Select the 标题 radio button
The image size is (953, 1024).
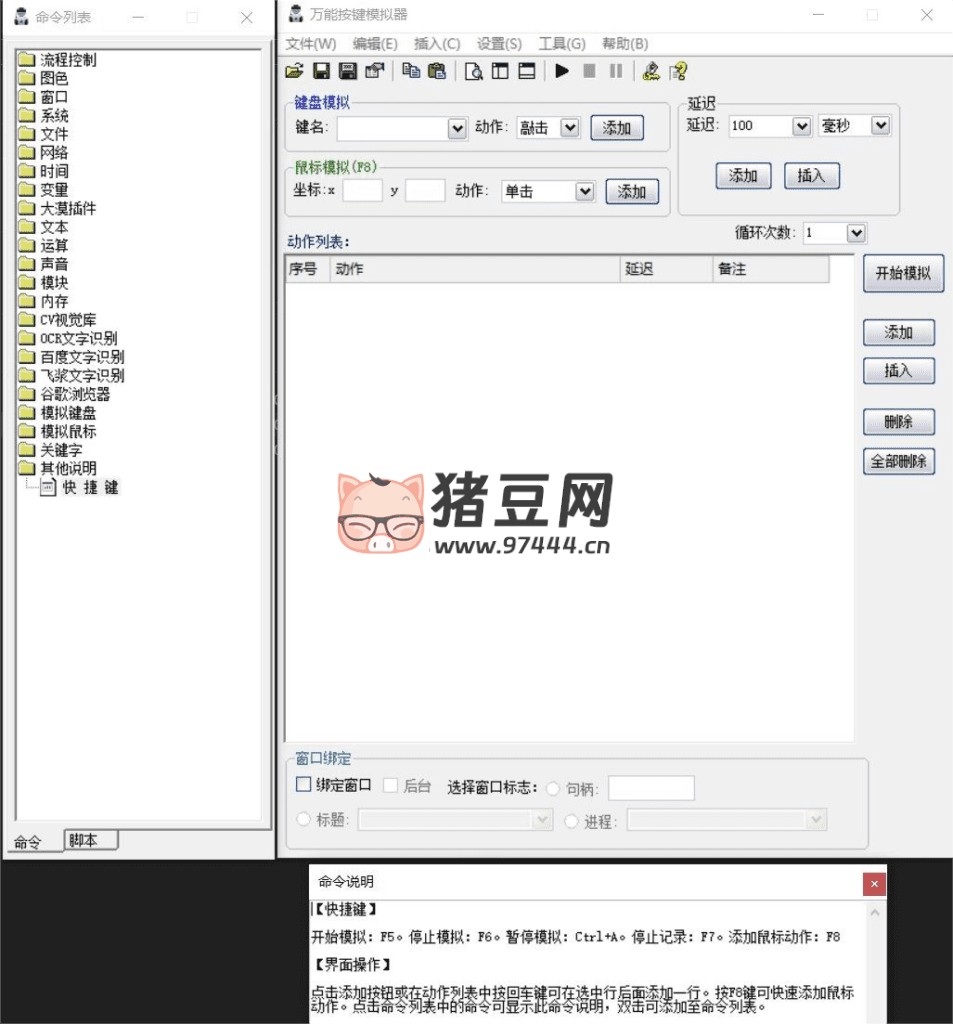(x=305, y=820)
